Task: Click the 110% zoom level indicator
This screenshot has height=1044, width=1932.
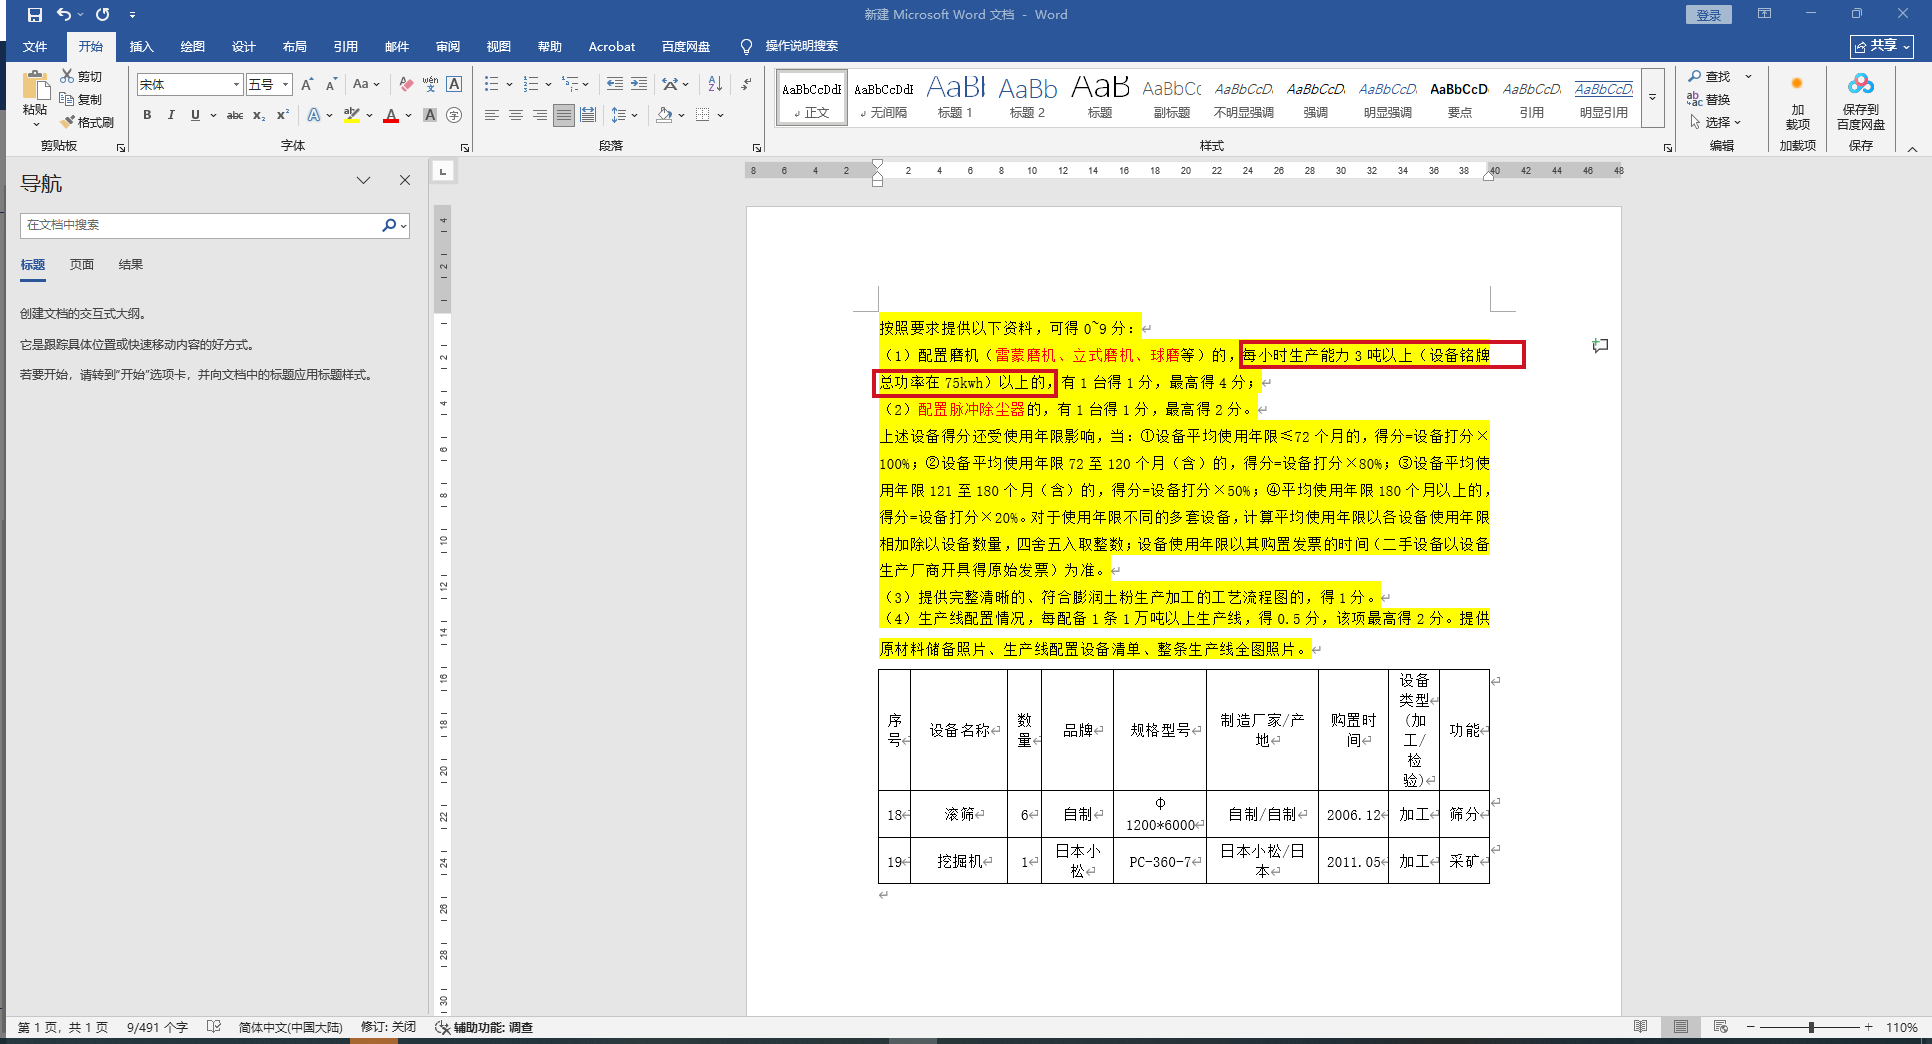Action: 1901,1027
